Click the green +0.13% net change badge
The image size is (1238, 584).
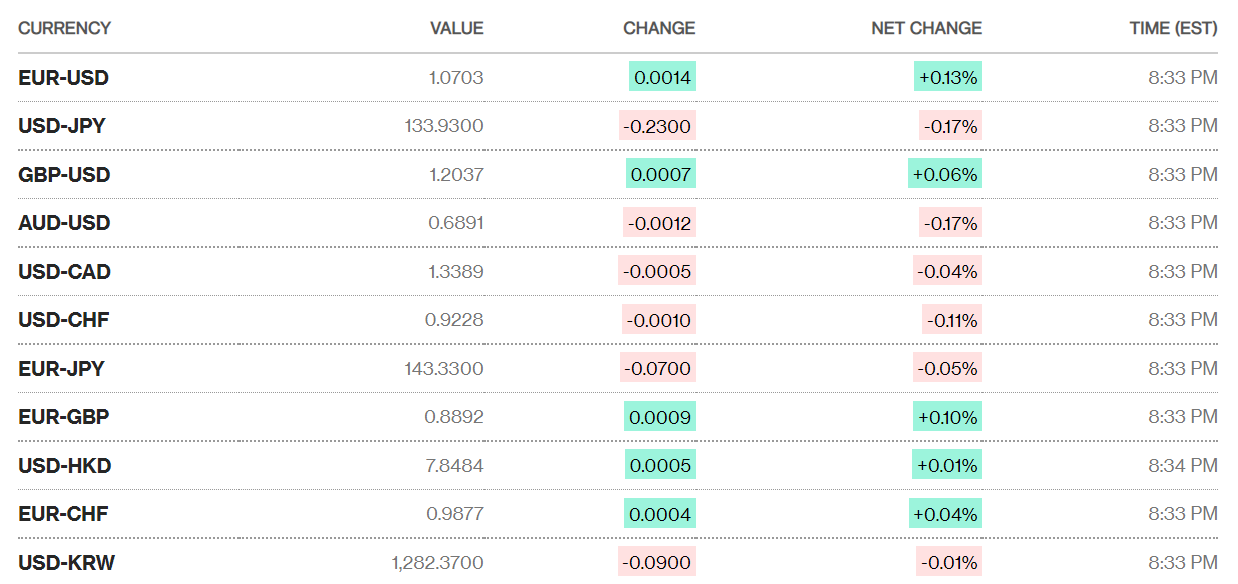947,77
